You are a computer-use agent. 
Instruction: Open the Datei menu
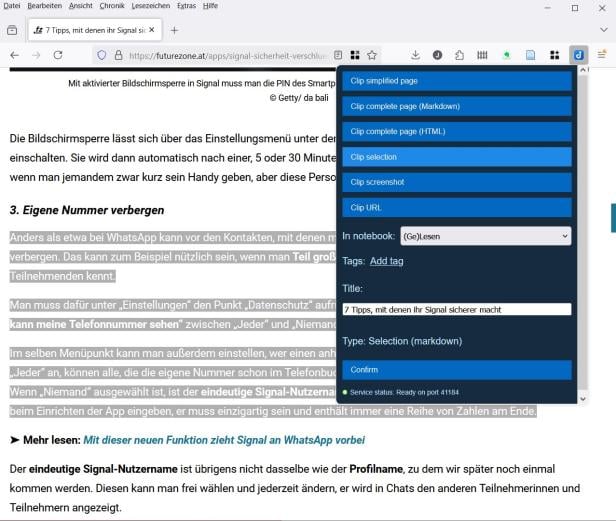[x=12, y=6]
